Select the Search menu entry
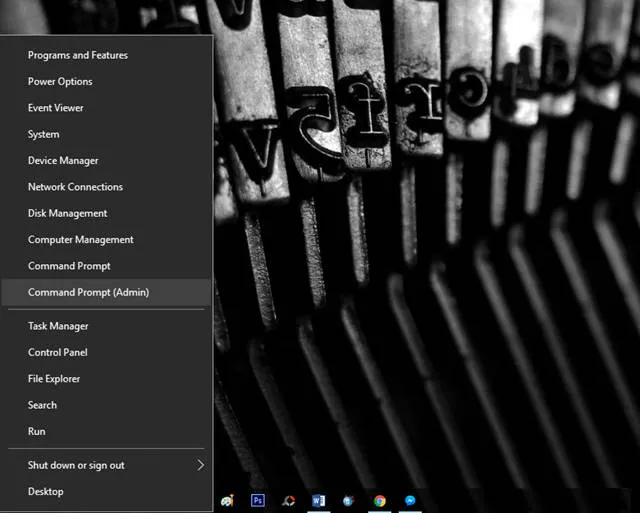This screenshot has width=640, height=513. [x=106, y=405]
